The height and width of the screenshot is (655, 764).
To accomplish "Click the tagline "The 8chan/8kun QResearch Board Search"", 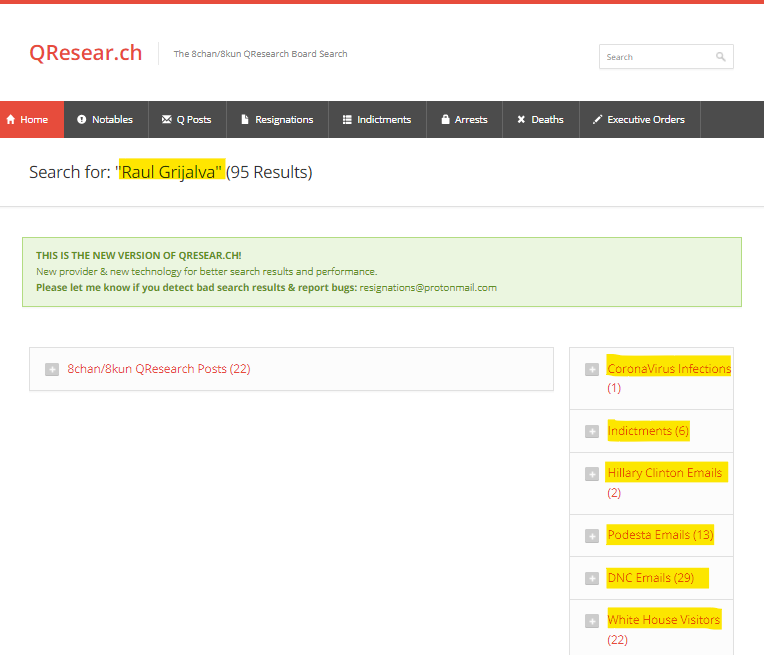I will click(x=261, y=54).
